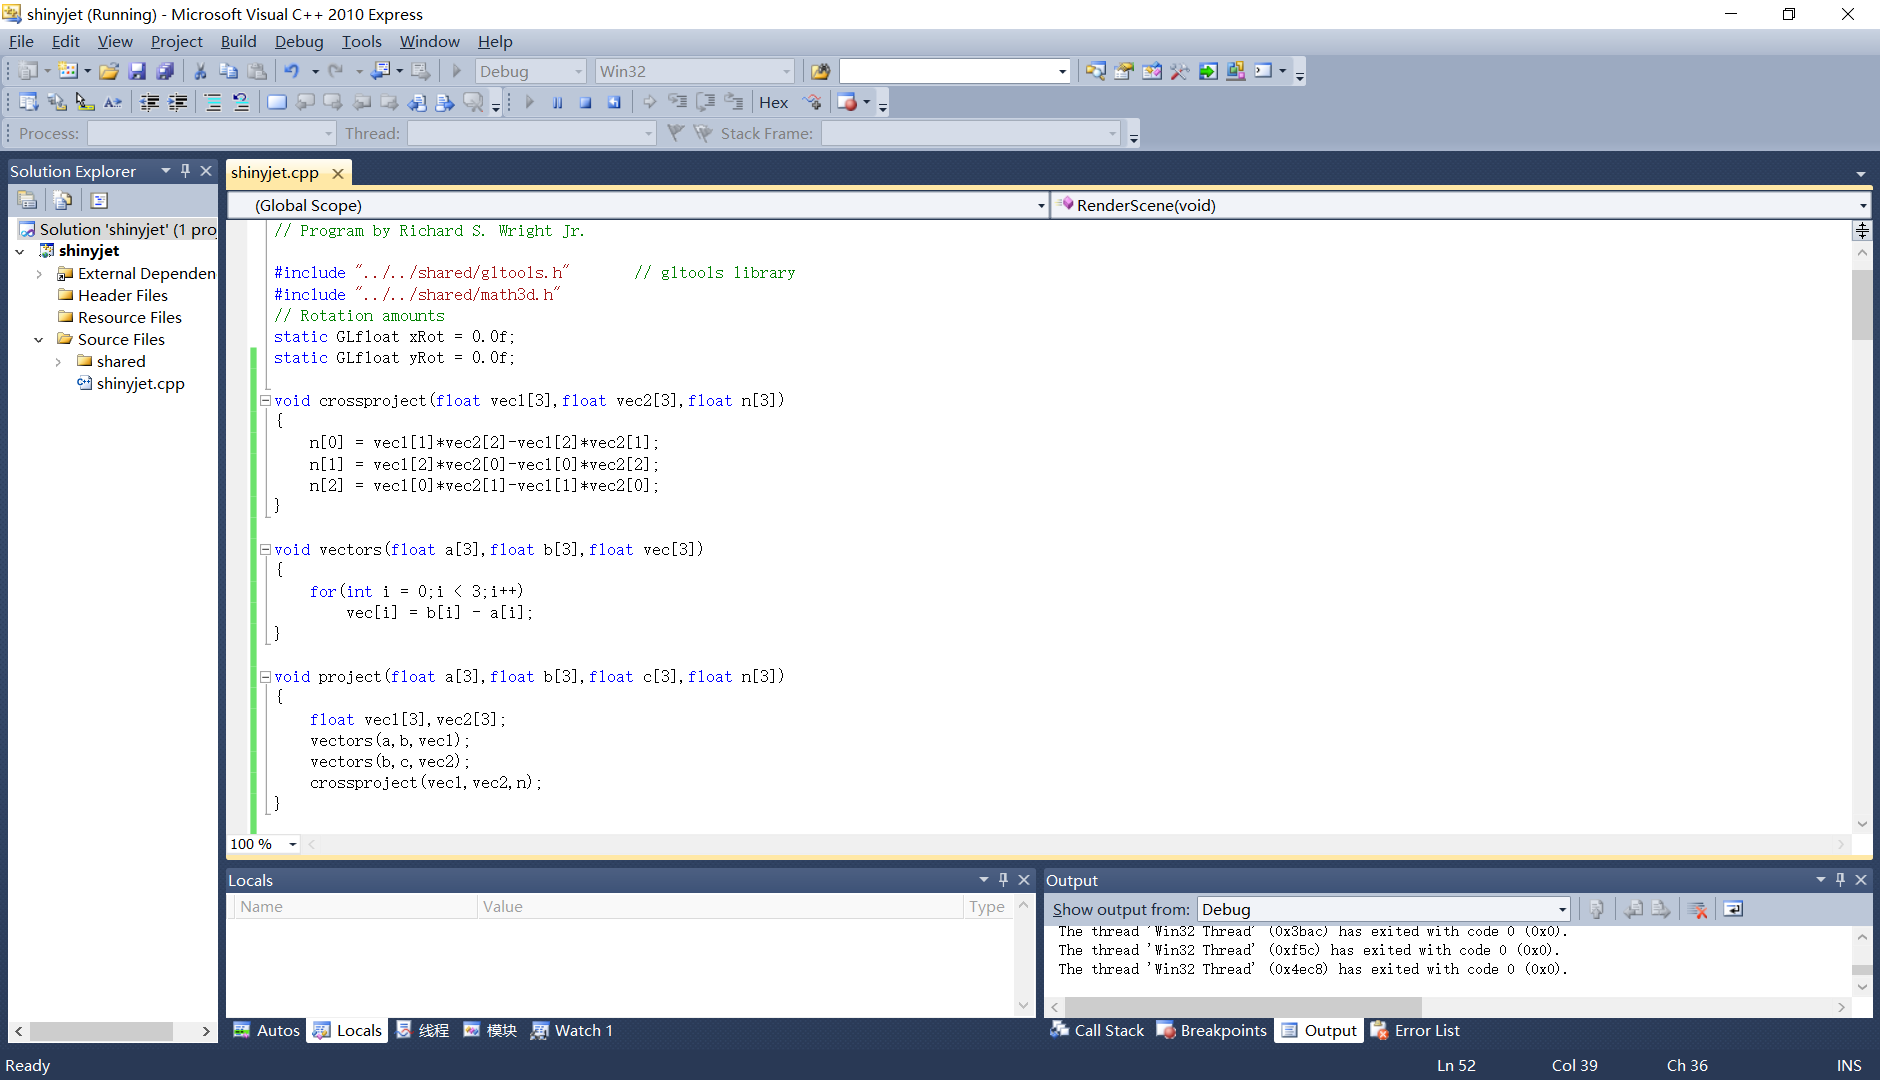Click the Breakpoints window red-dot icon
The image size is (1880, 1080).
847,102
